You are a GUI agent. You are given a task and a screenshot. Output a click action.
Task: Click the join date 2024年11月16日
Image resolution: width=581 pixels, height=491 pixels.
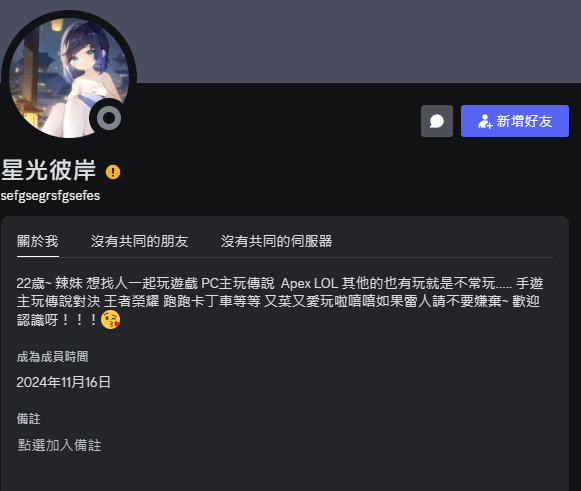tap(63, 382)
